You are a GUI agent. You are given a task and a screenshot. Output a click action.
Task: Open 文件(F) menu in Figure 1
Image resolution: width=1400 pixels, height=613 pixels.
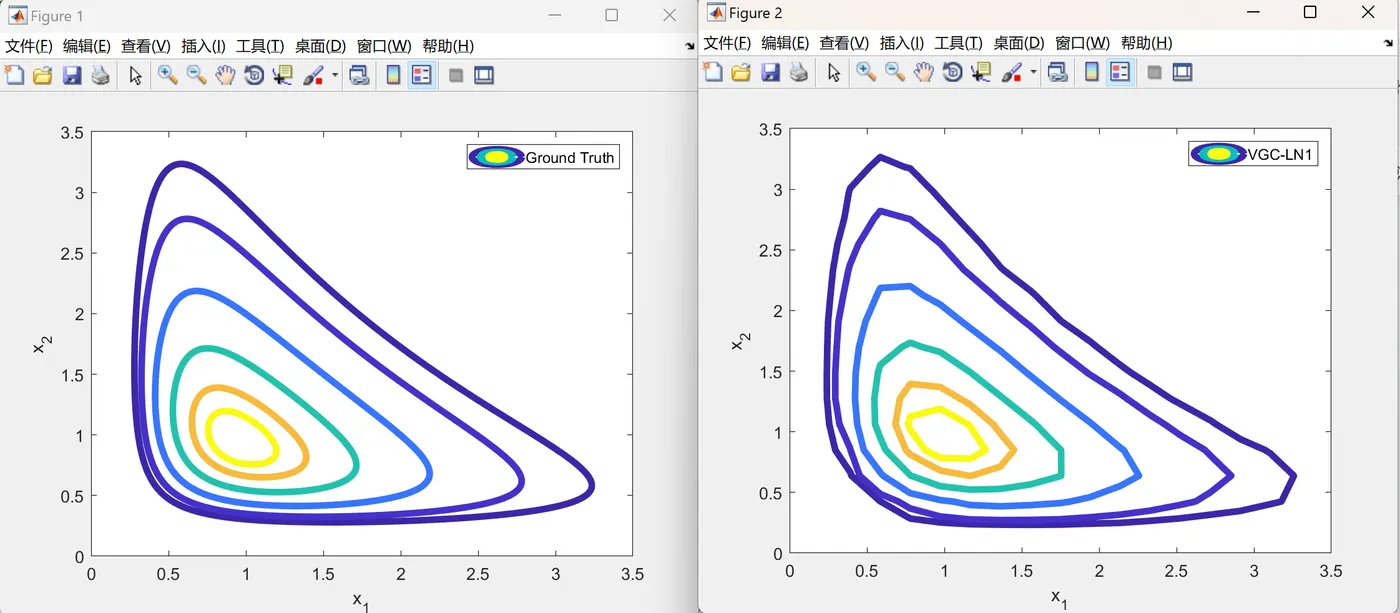coord(28,46)
